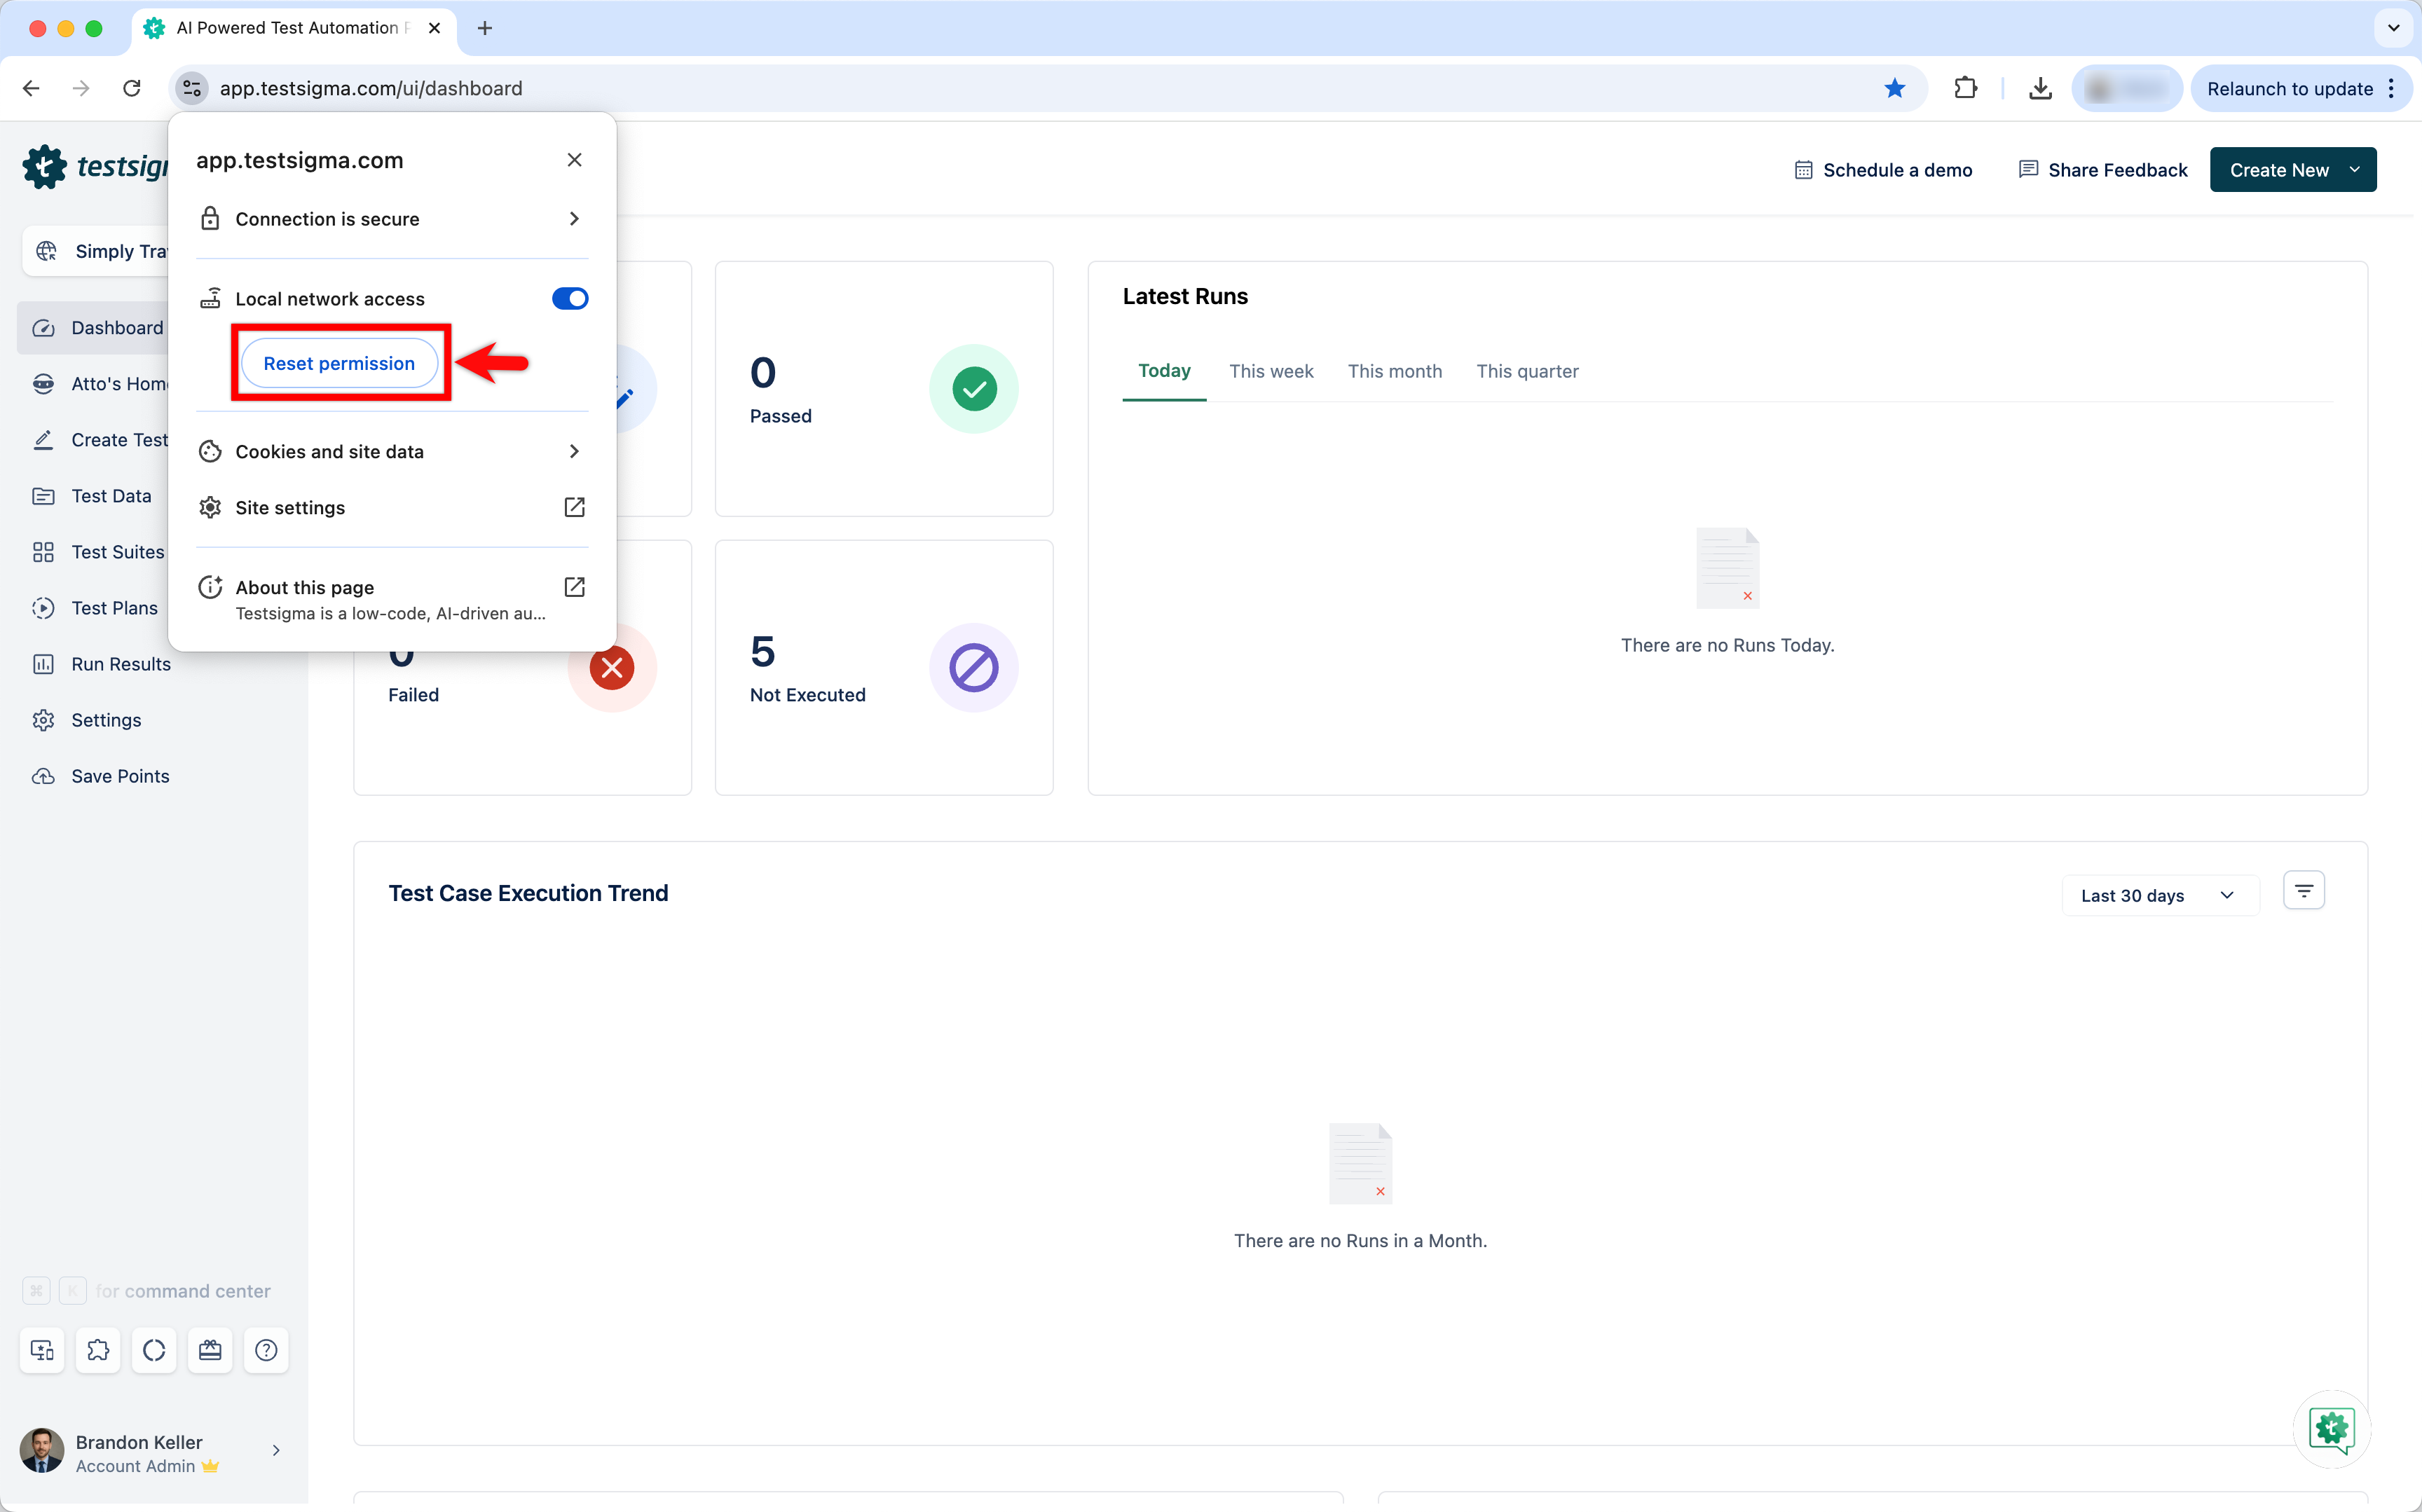Expand Connection is secure details
Image resolution: width=2422 pixels, height=1512 pixels.
(391, 219)
